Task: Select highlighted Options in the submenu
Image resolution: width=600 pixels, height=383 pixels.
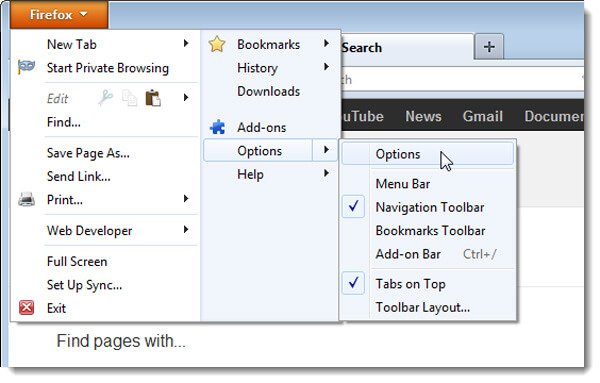Action: (x=427, y=153)
